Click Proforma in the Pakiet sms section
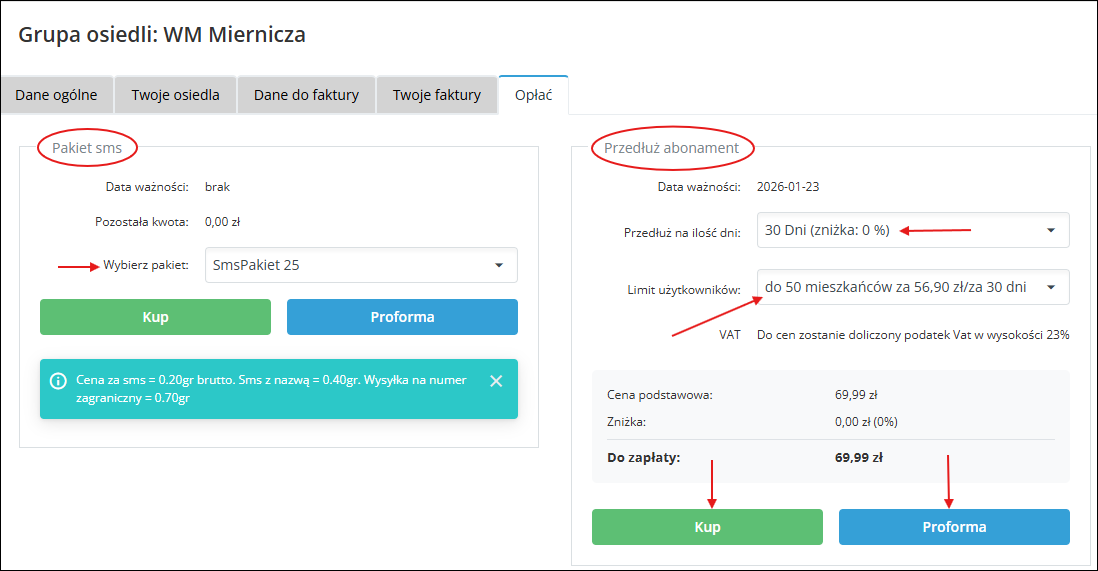 [402, 317]
